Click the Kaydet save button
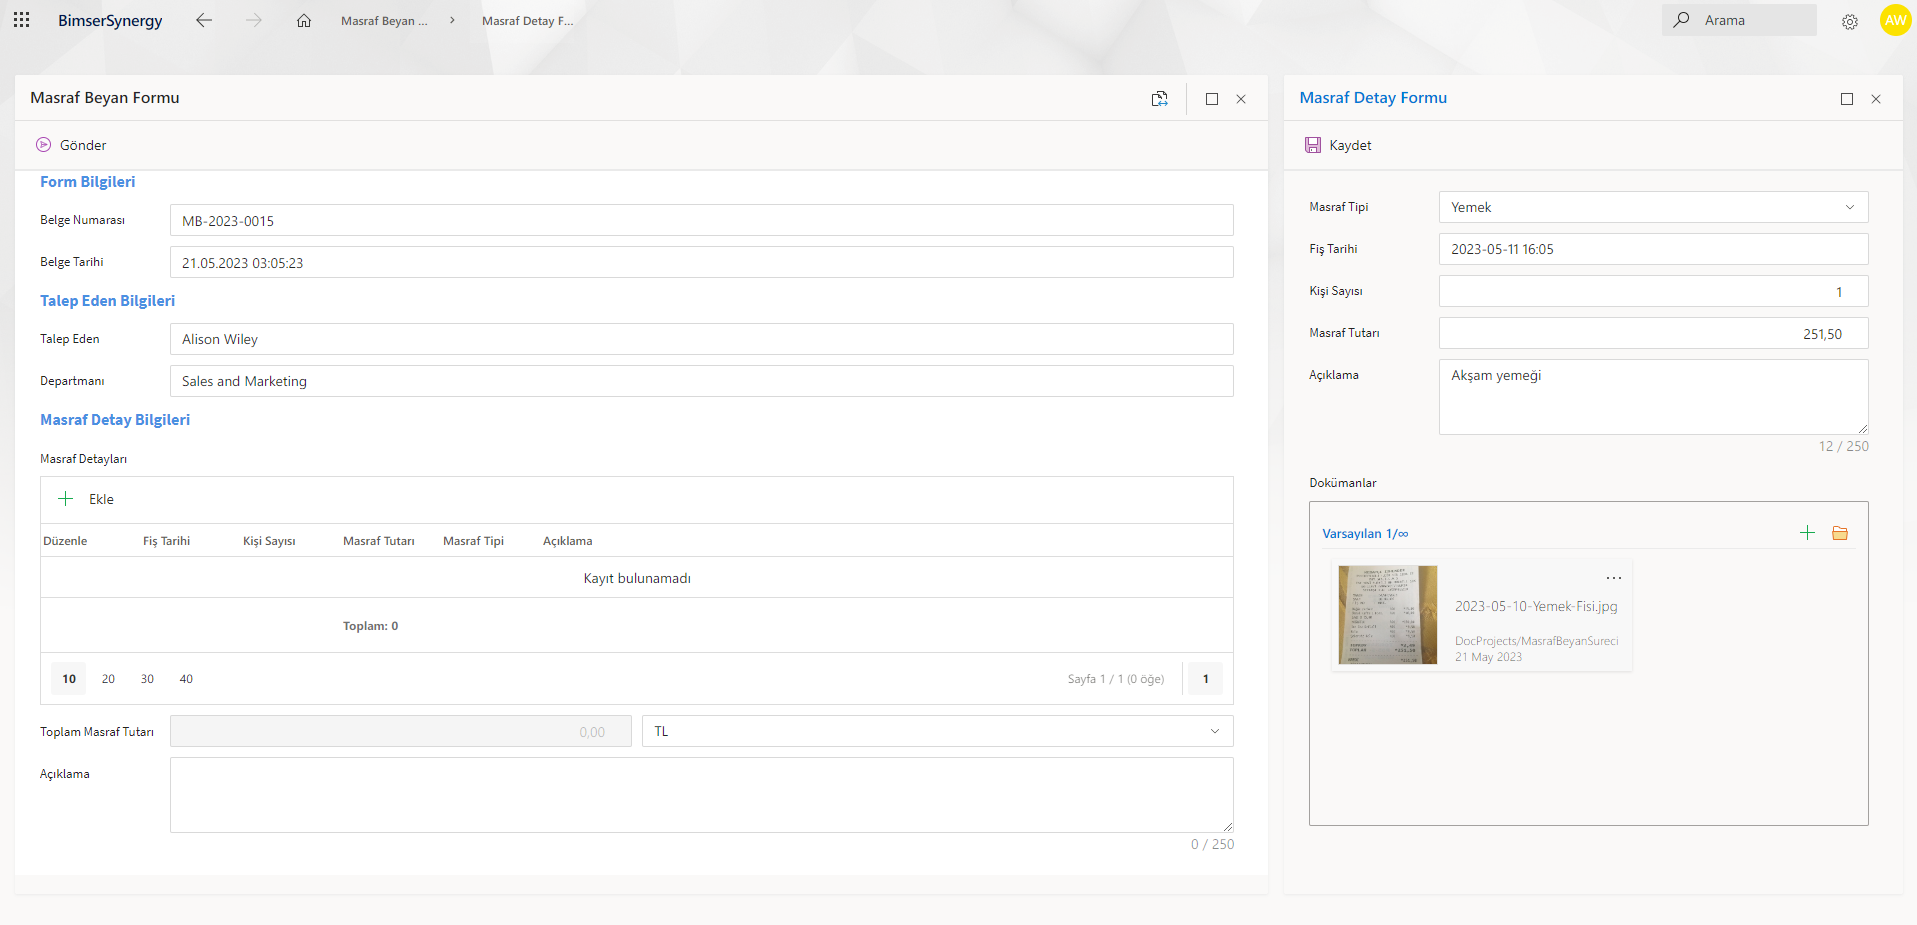The image size is (1917, 925). [1338, 145]
